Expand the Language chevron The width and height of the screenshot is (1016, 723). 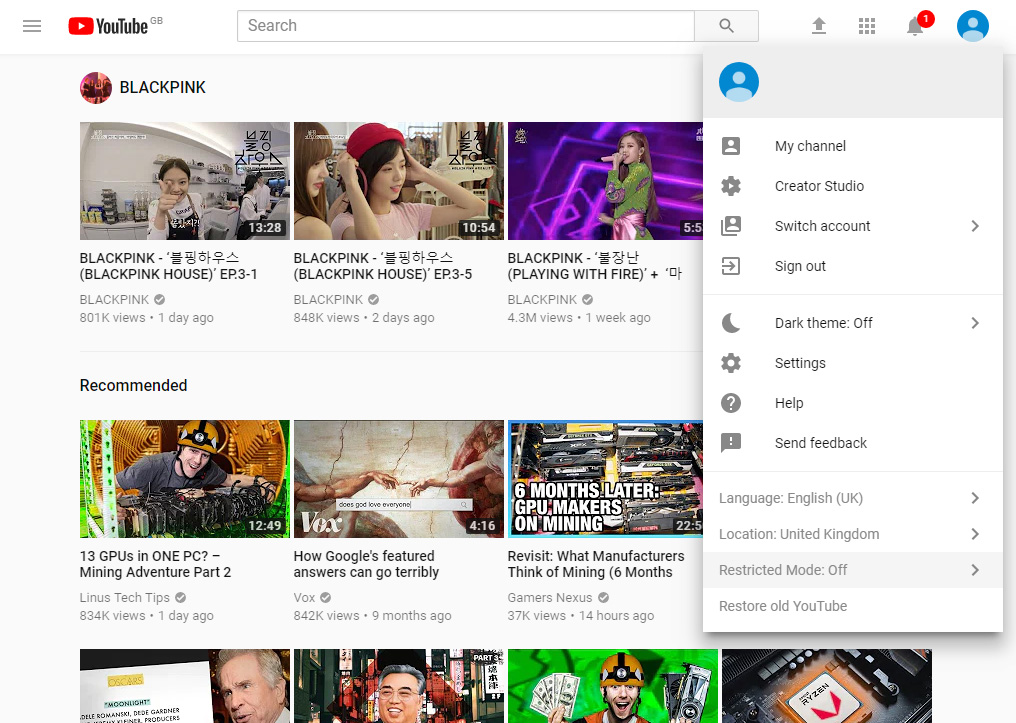(x=975, y=498)
